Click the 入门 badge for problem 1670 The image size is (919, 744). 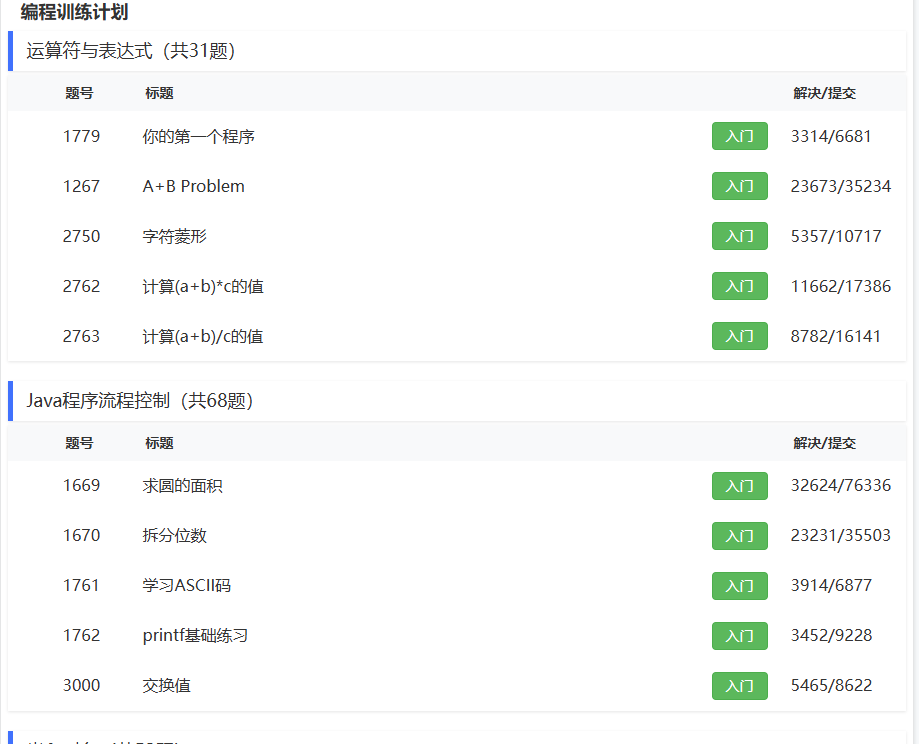coord(740,536)
